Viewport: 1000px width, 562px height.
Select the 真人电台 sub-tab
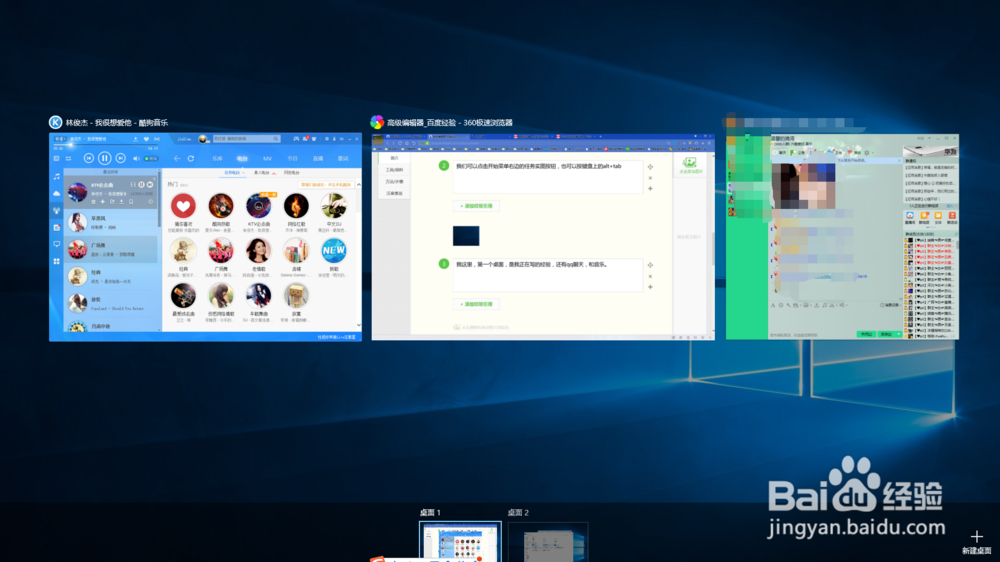[263, 173]
